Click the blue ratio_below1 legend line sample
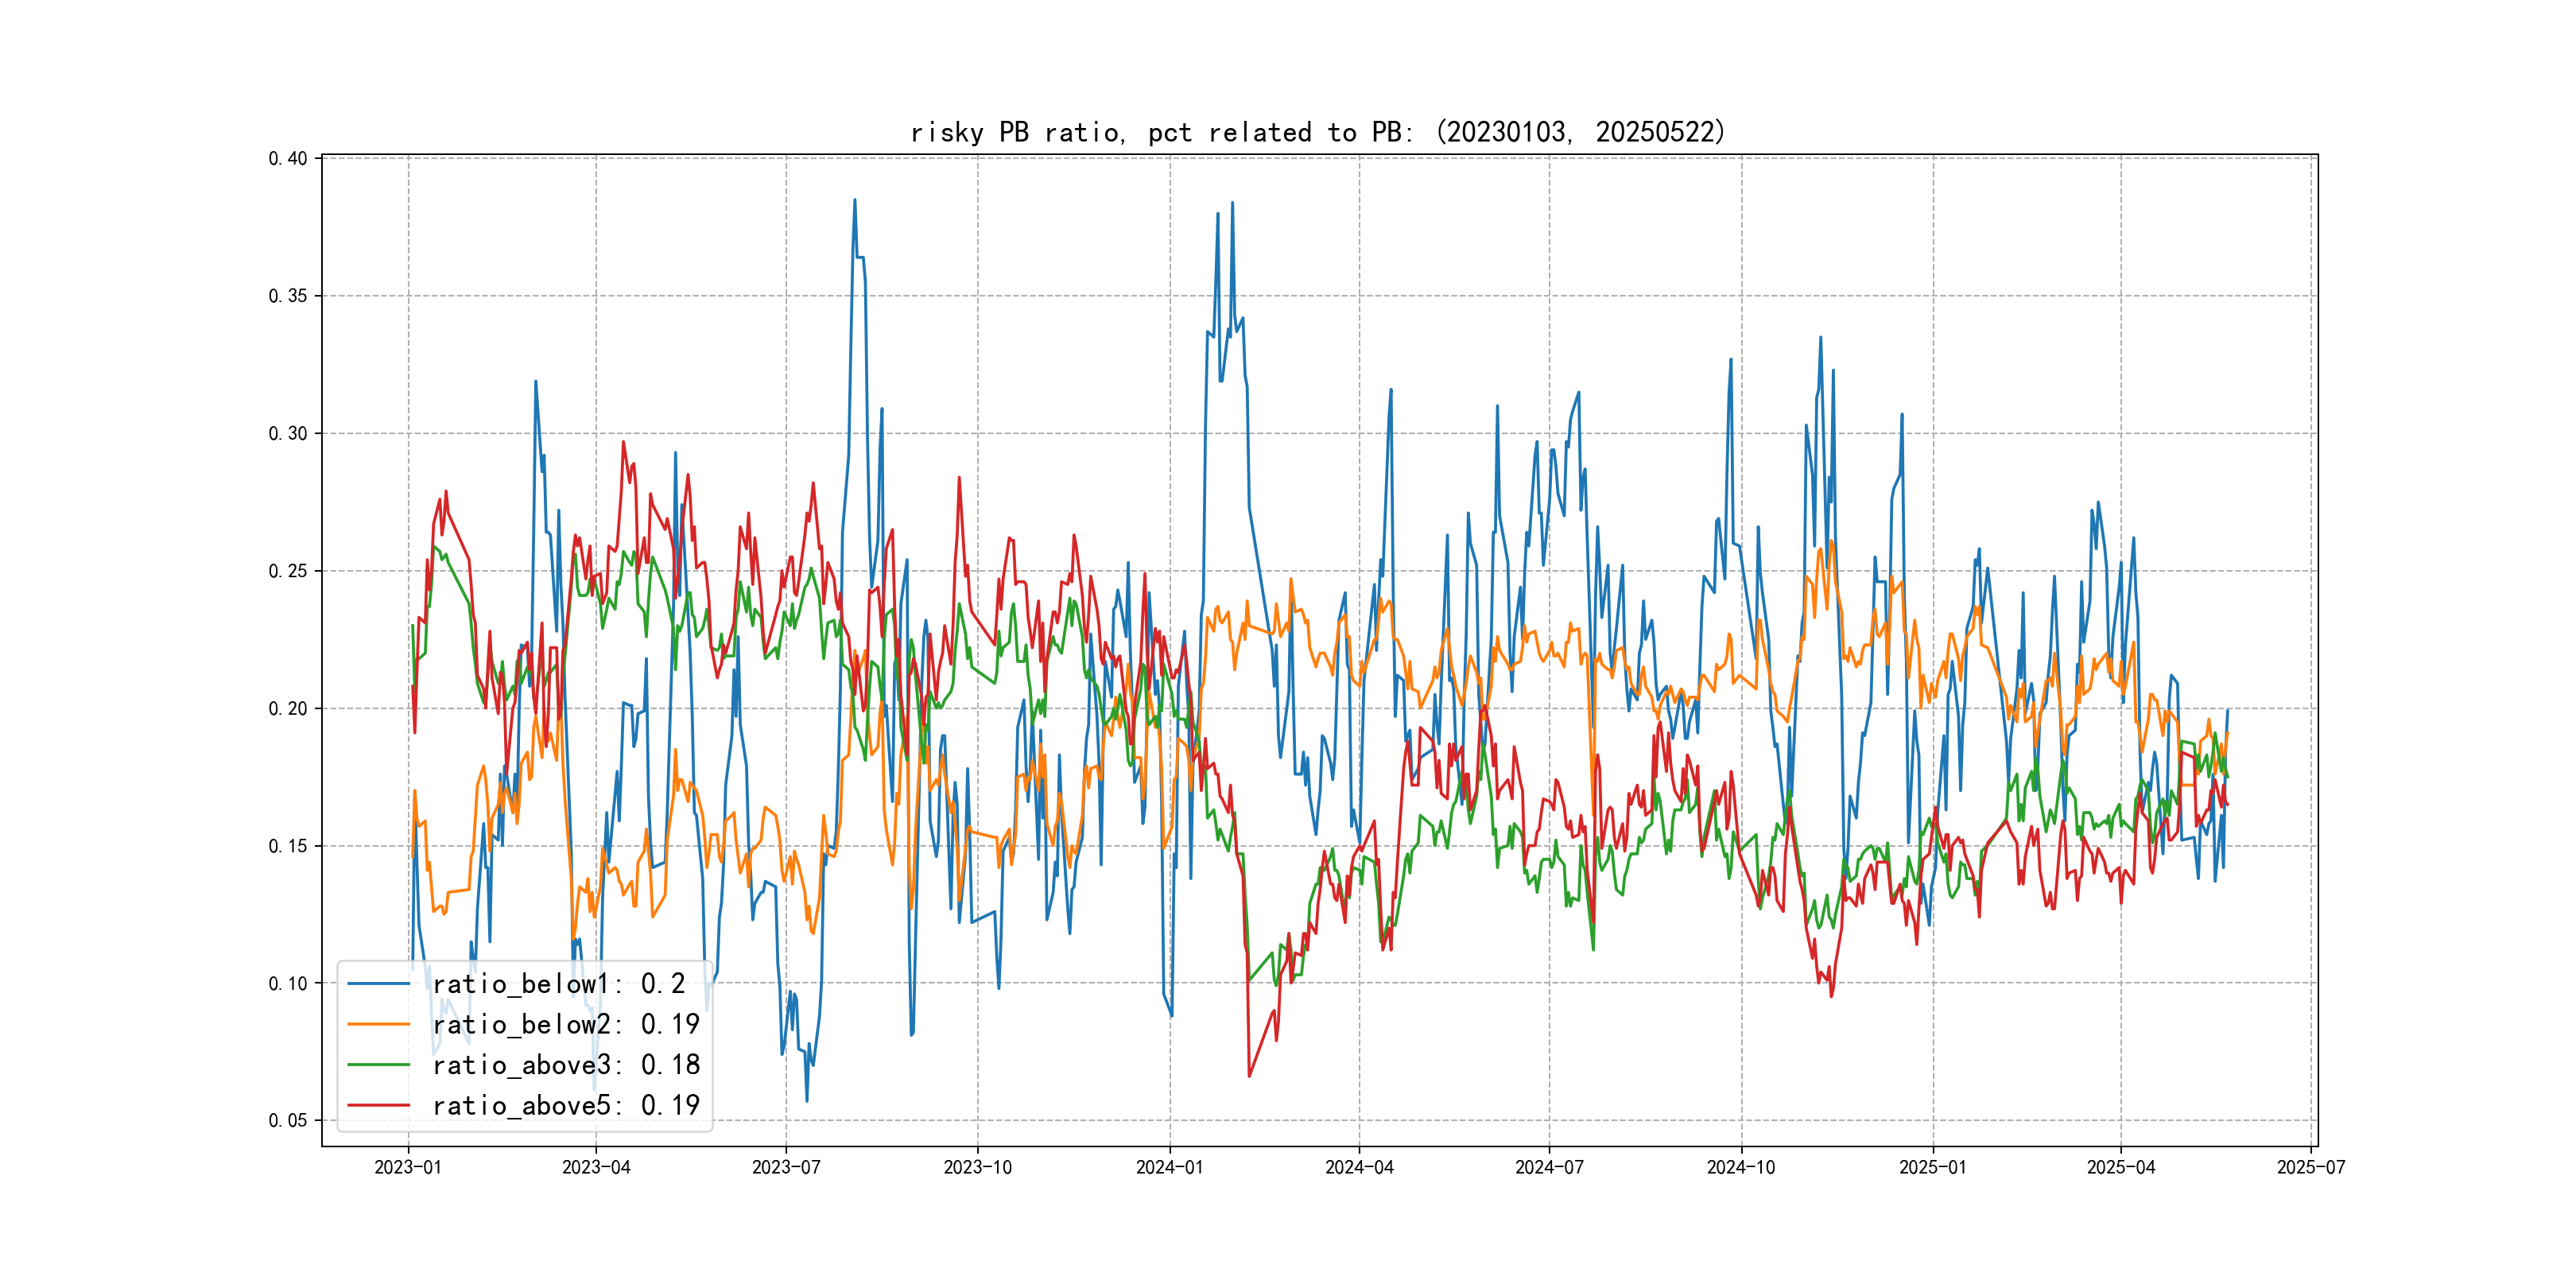The image size is (2576, 1288). [378, 984]
